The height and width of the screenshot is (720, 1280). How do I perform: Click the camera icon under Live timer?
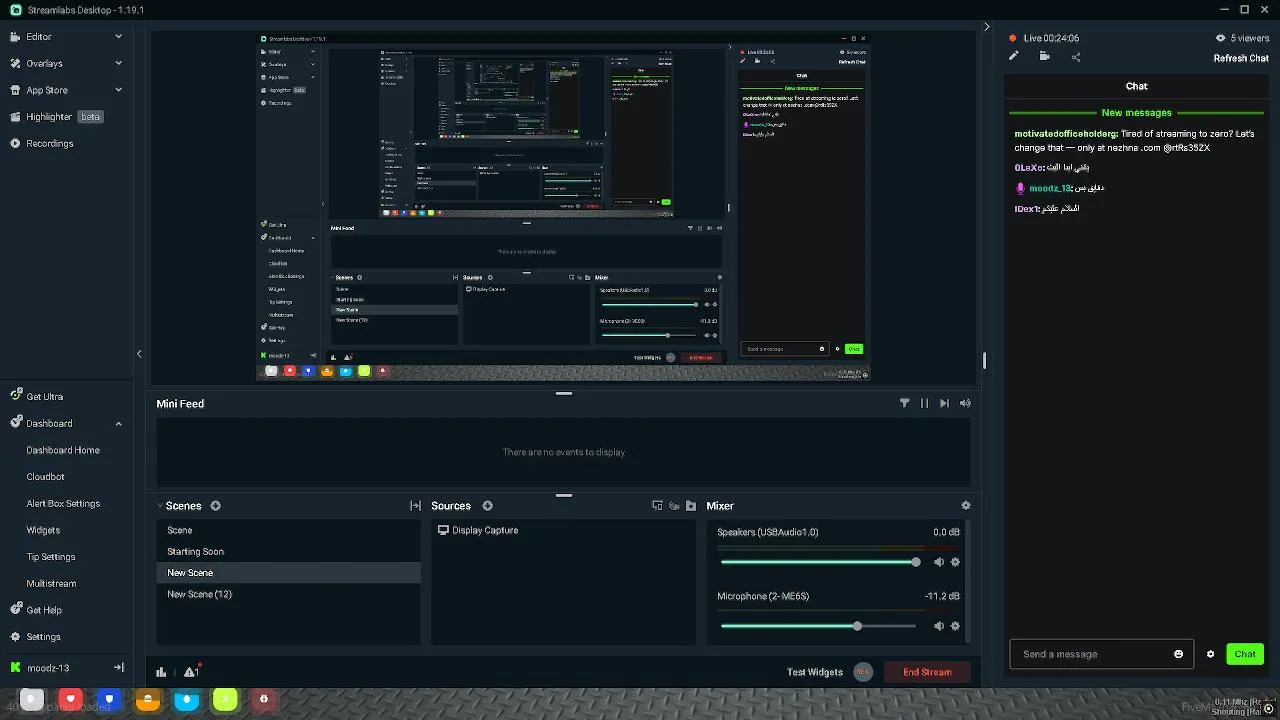pos(1045,56)
